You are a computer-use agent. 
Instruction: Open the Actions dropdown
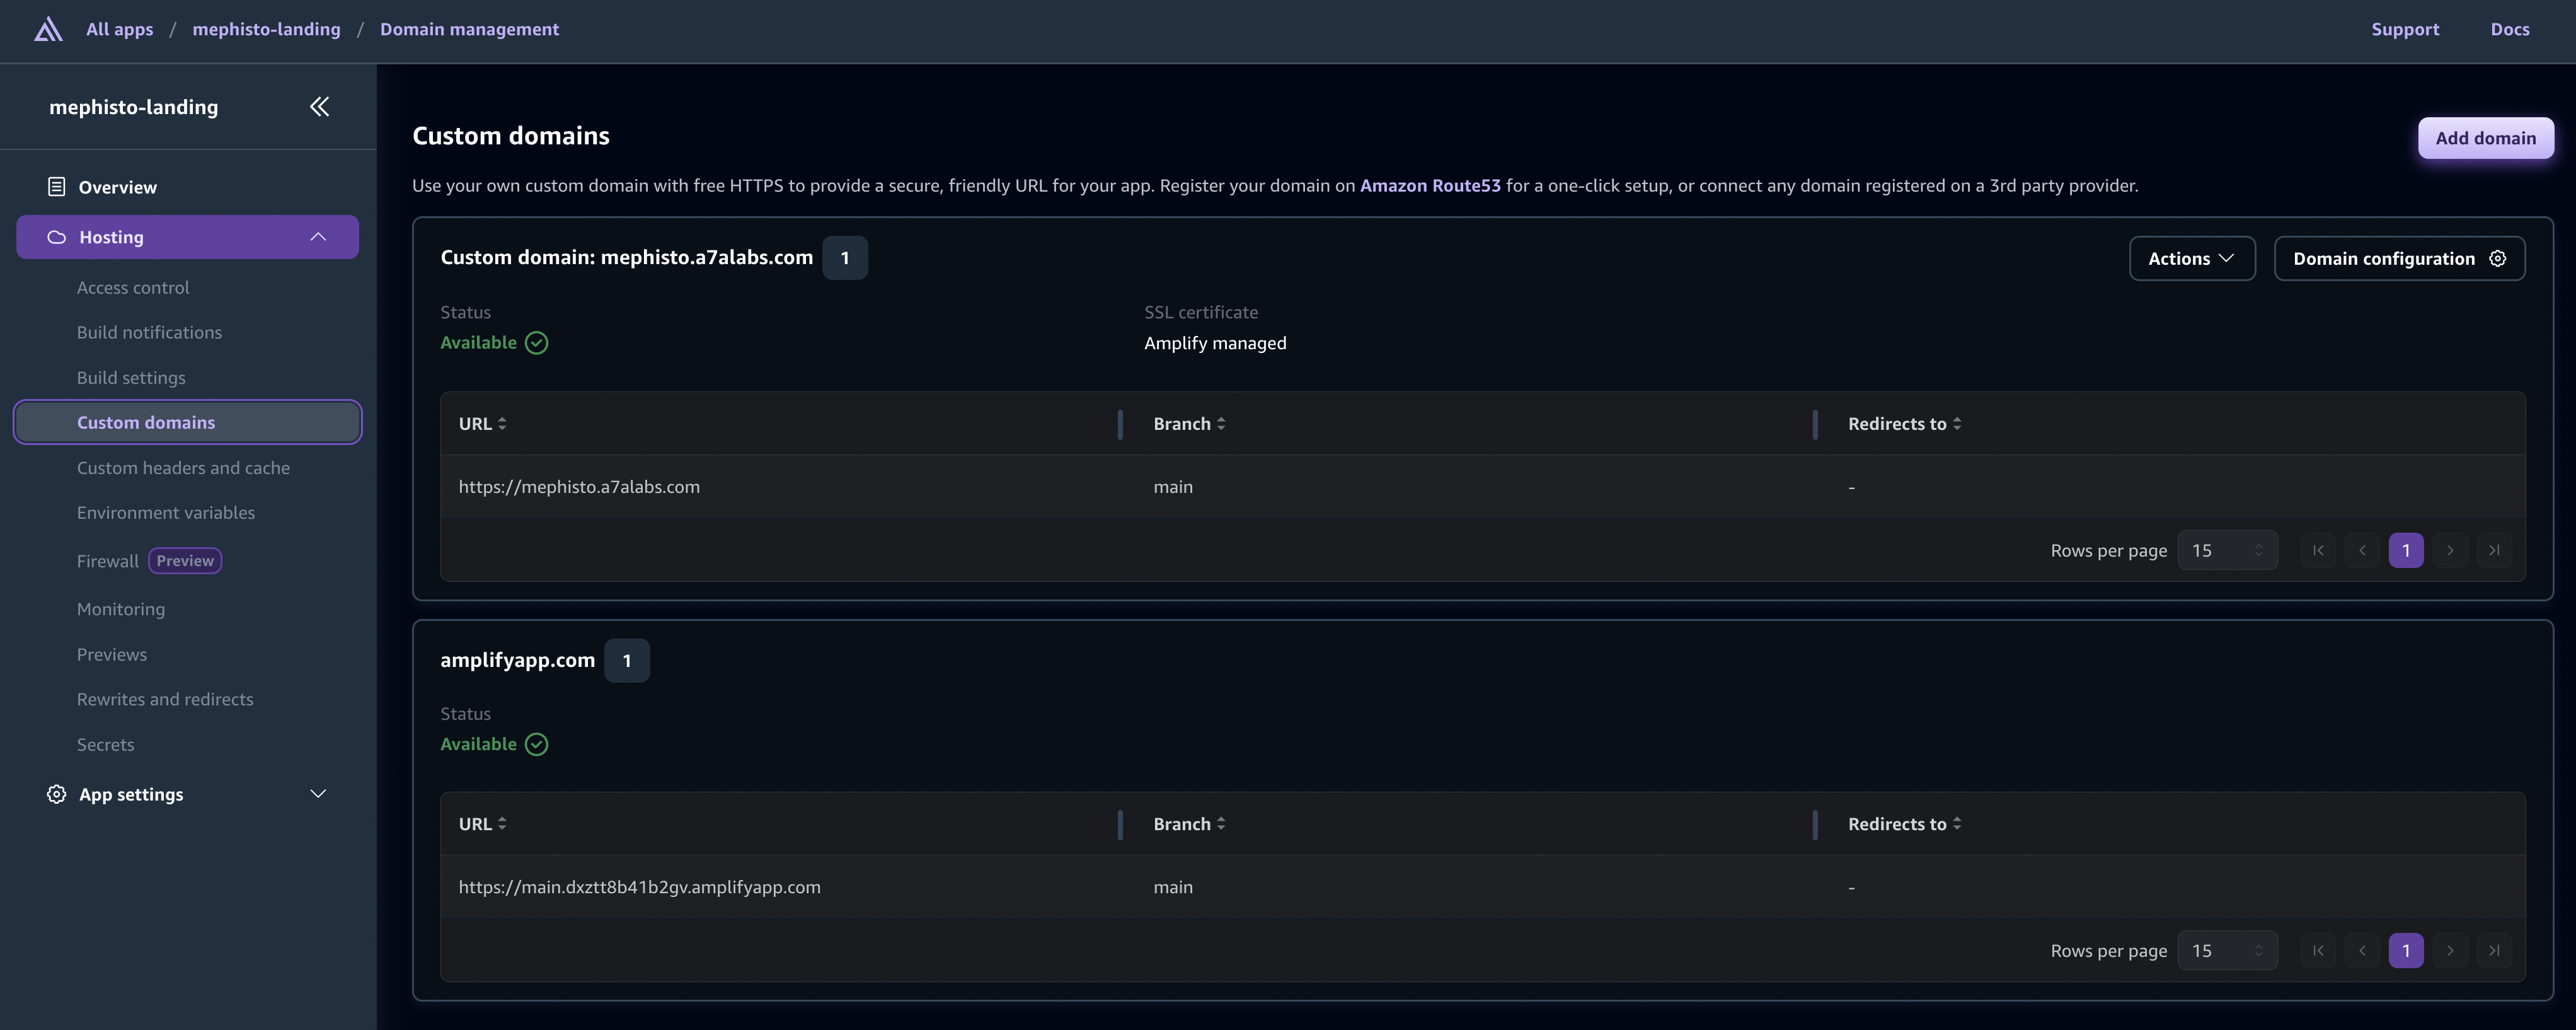tap(2191, 258)
